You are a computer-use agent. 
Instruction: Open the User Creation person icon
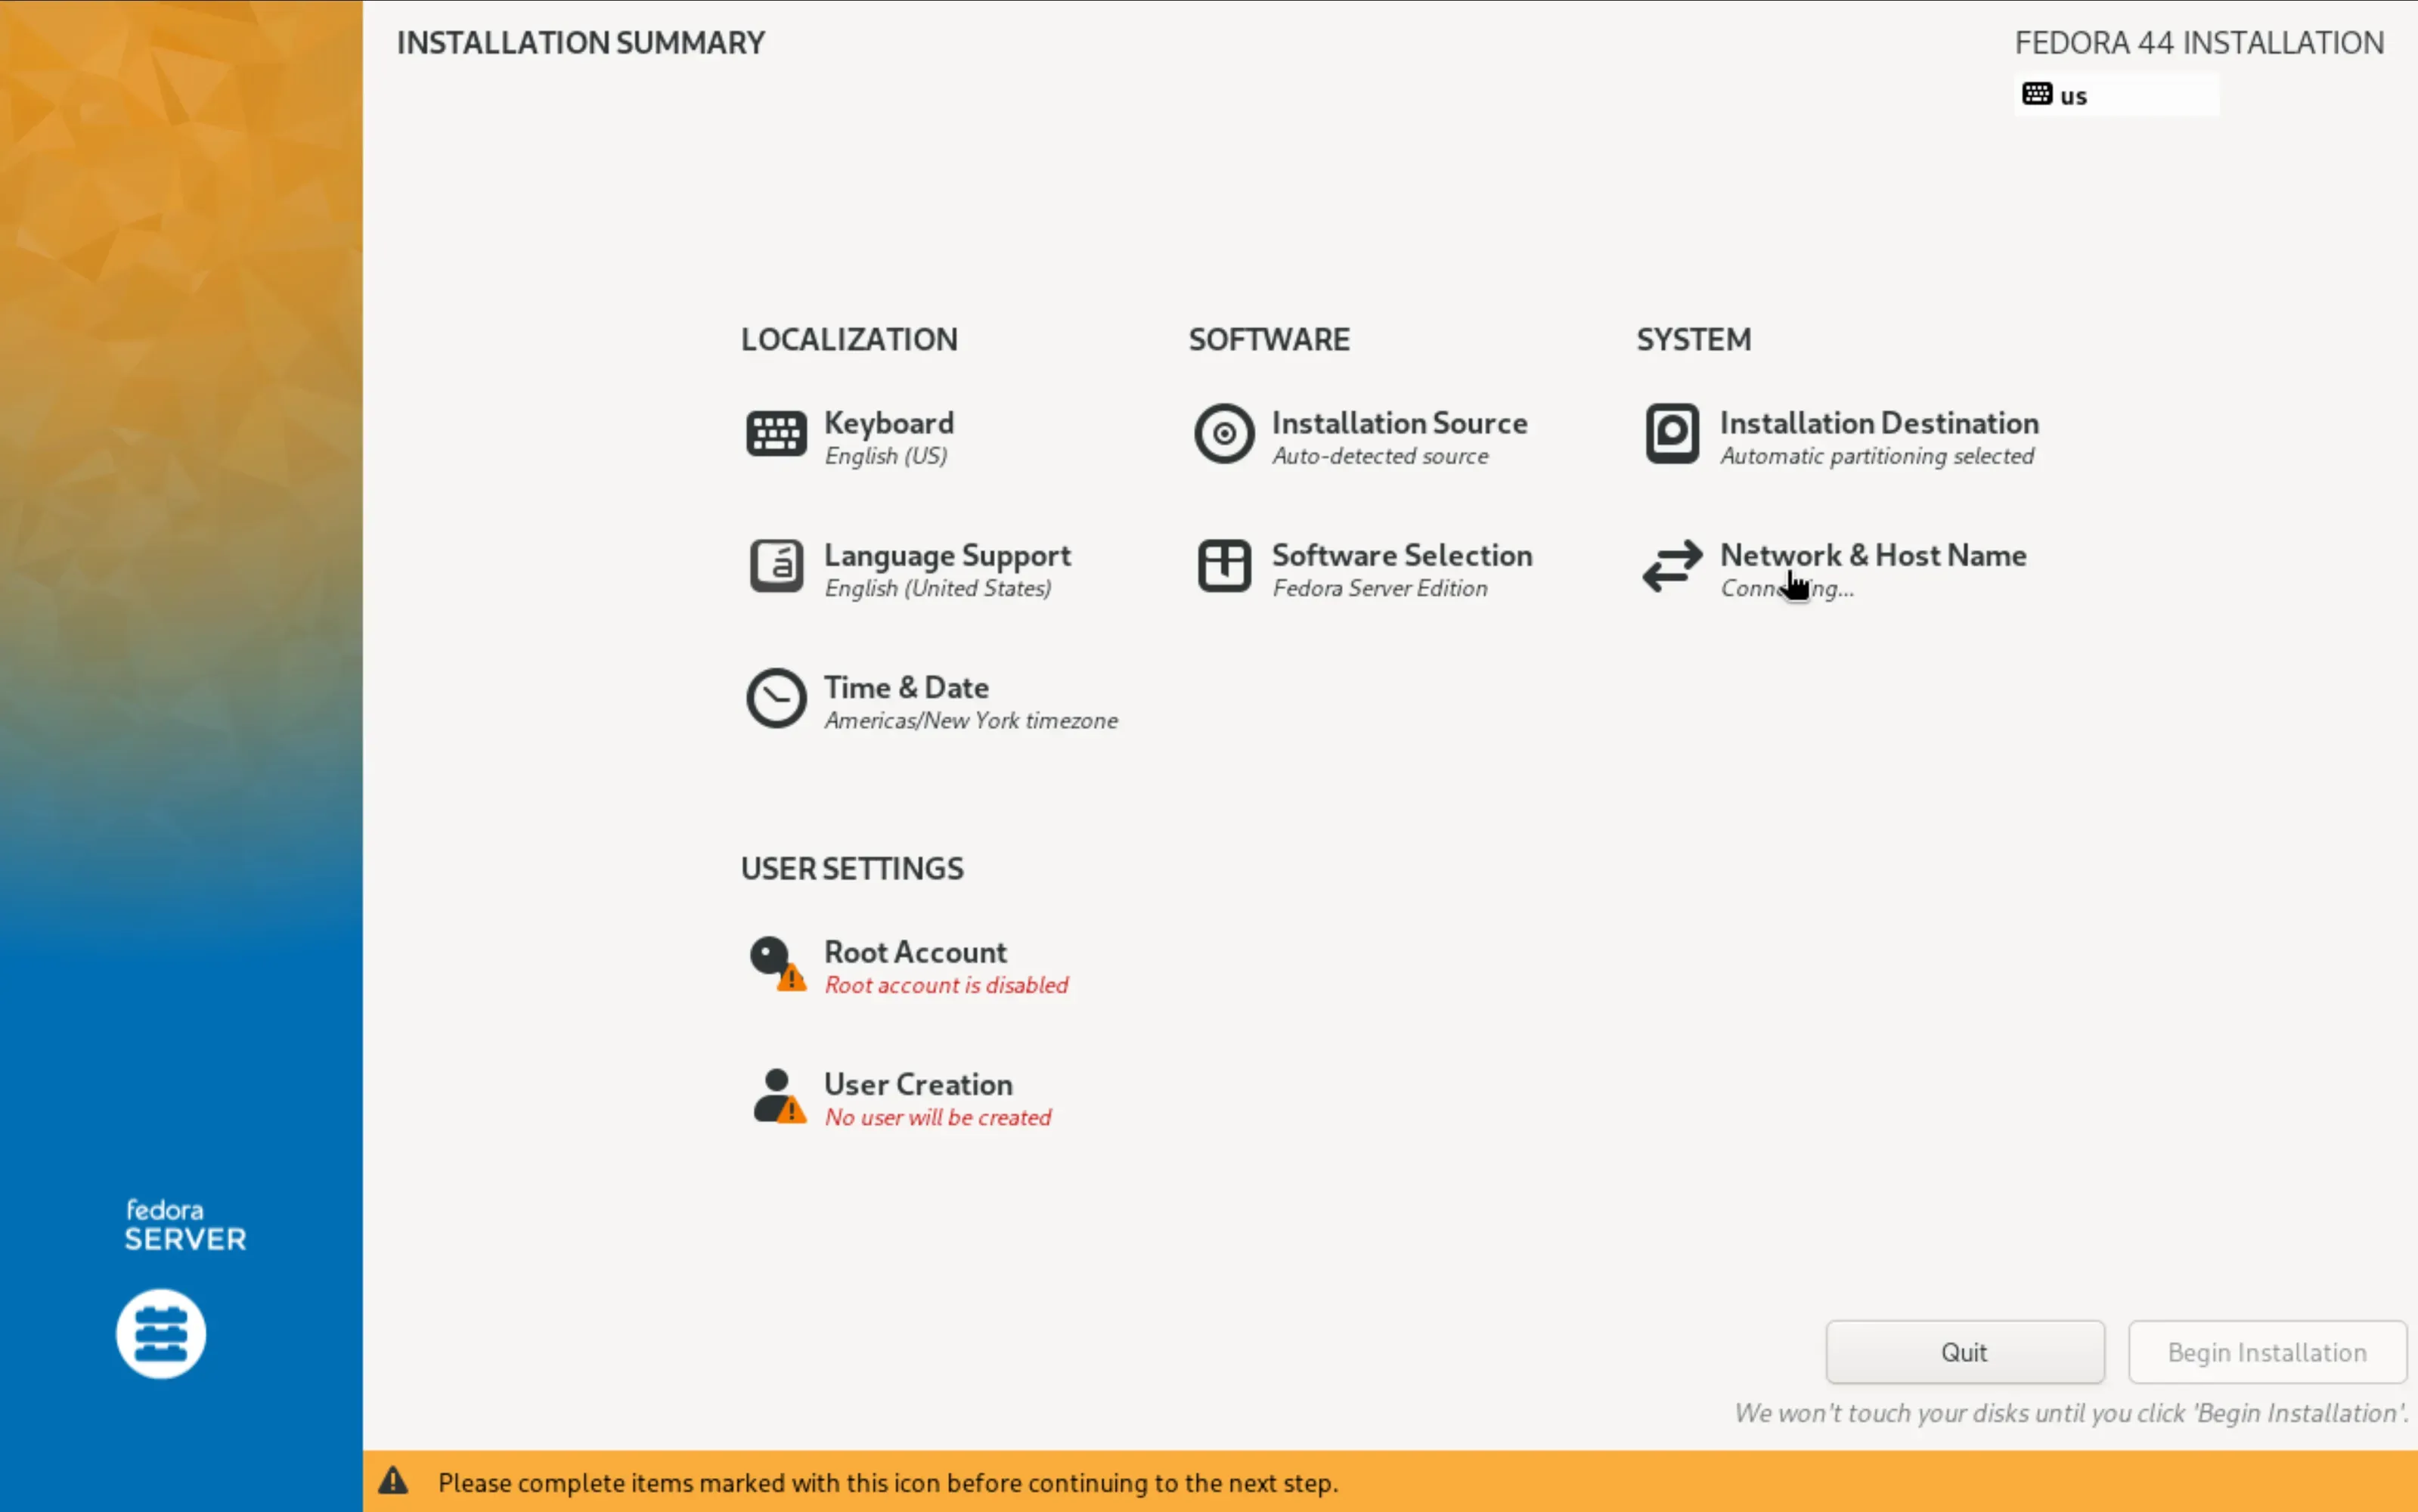pos(779,1096)
